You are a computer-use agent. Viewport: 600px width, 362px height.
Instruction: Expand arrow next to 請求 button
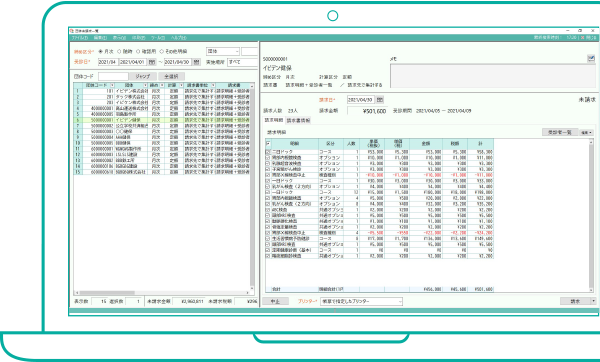point(593,301)
